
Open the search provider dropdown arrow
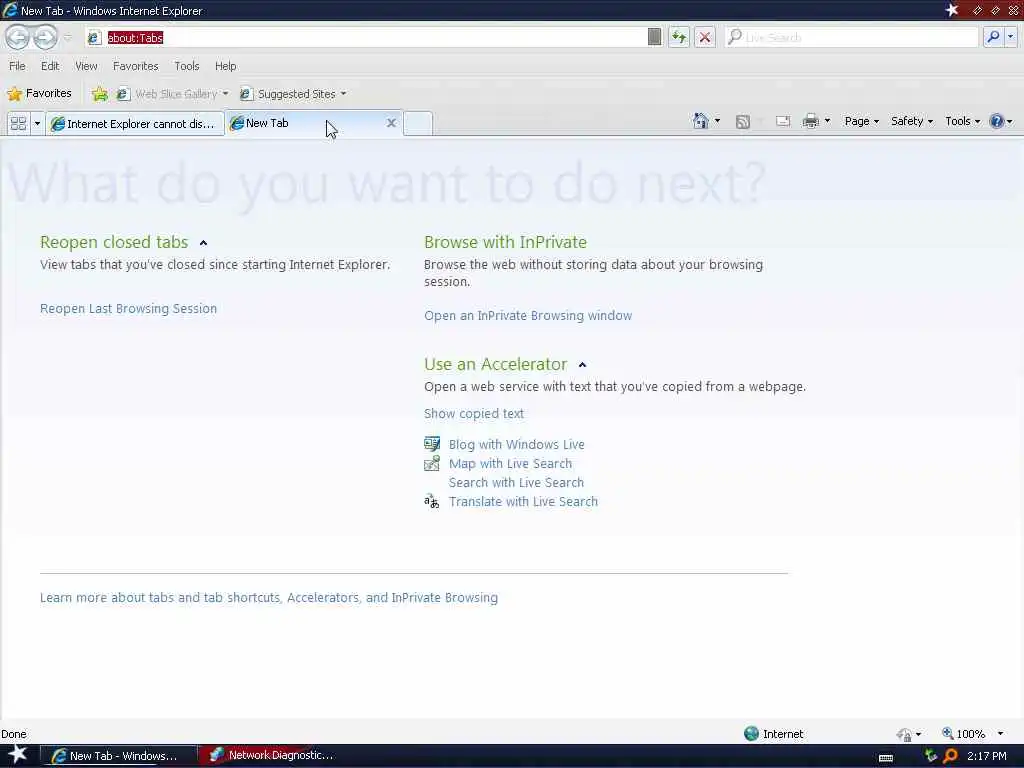[1010, 37]
